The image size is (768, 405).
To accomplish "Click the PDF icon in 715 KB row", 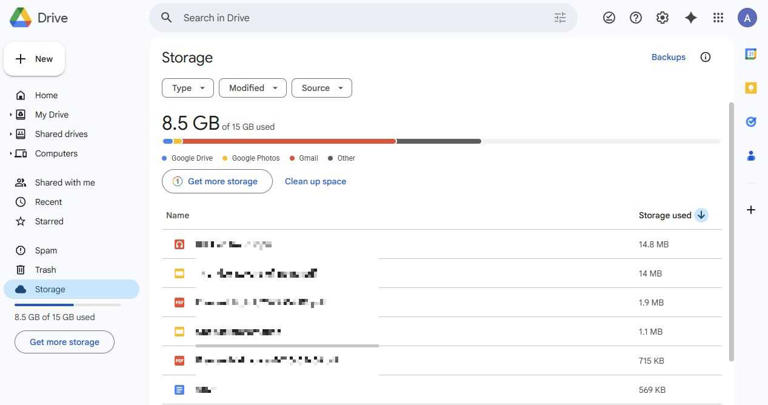I will tap(179, 360).
